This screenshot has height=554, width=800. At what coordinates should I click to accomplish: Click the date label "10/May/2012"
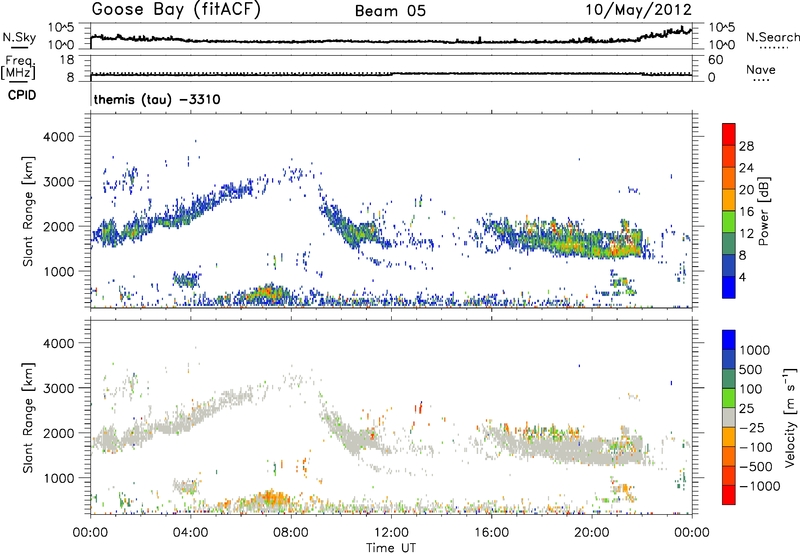(638, 10)
